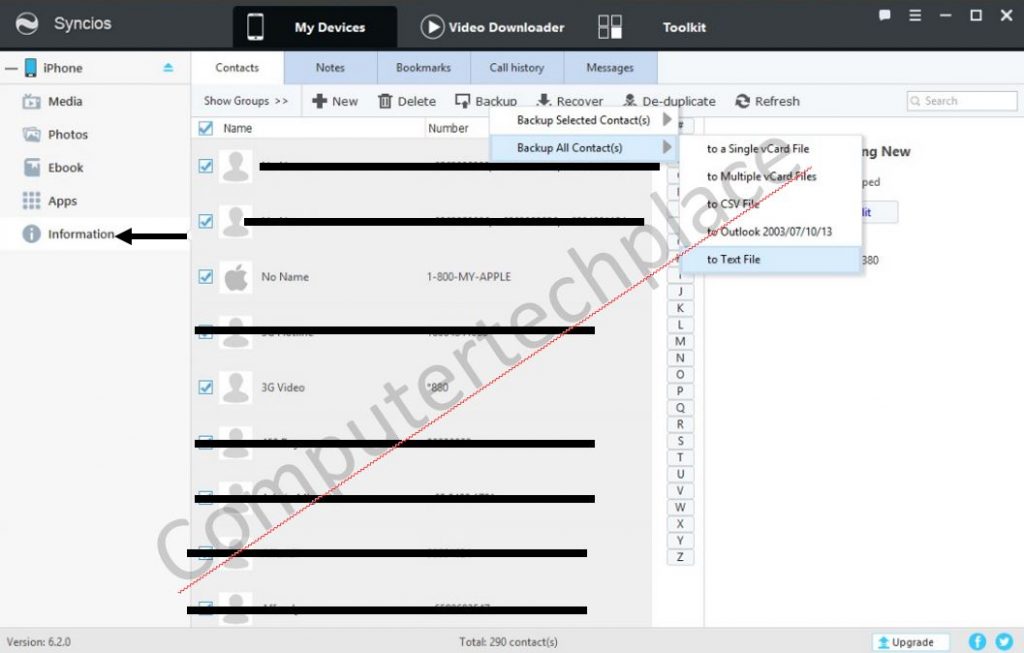Click the Syncios logo icon
This screenshot has height=653, width=1024.
tap(27, 24)
